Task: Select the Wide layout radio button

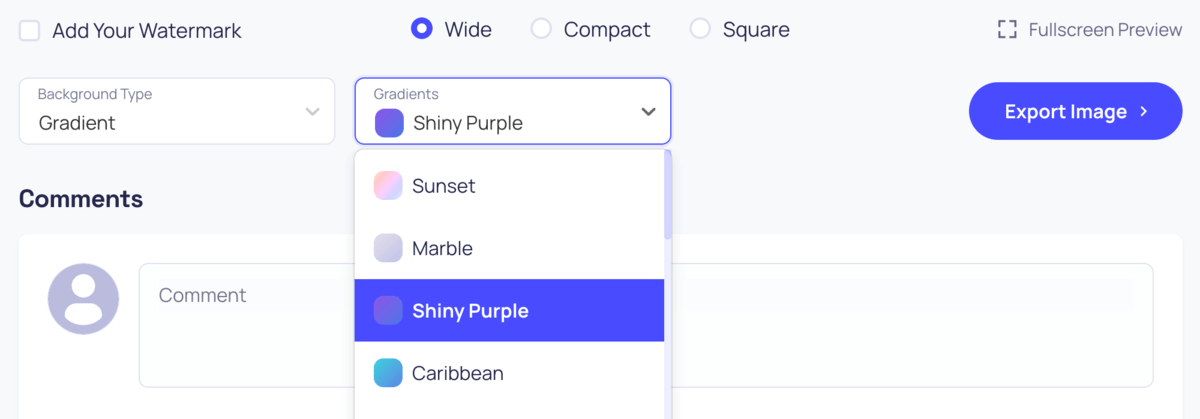Action: pyautogui.click(x=422, y=29)
